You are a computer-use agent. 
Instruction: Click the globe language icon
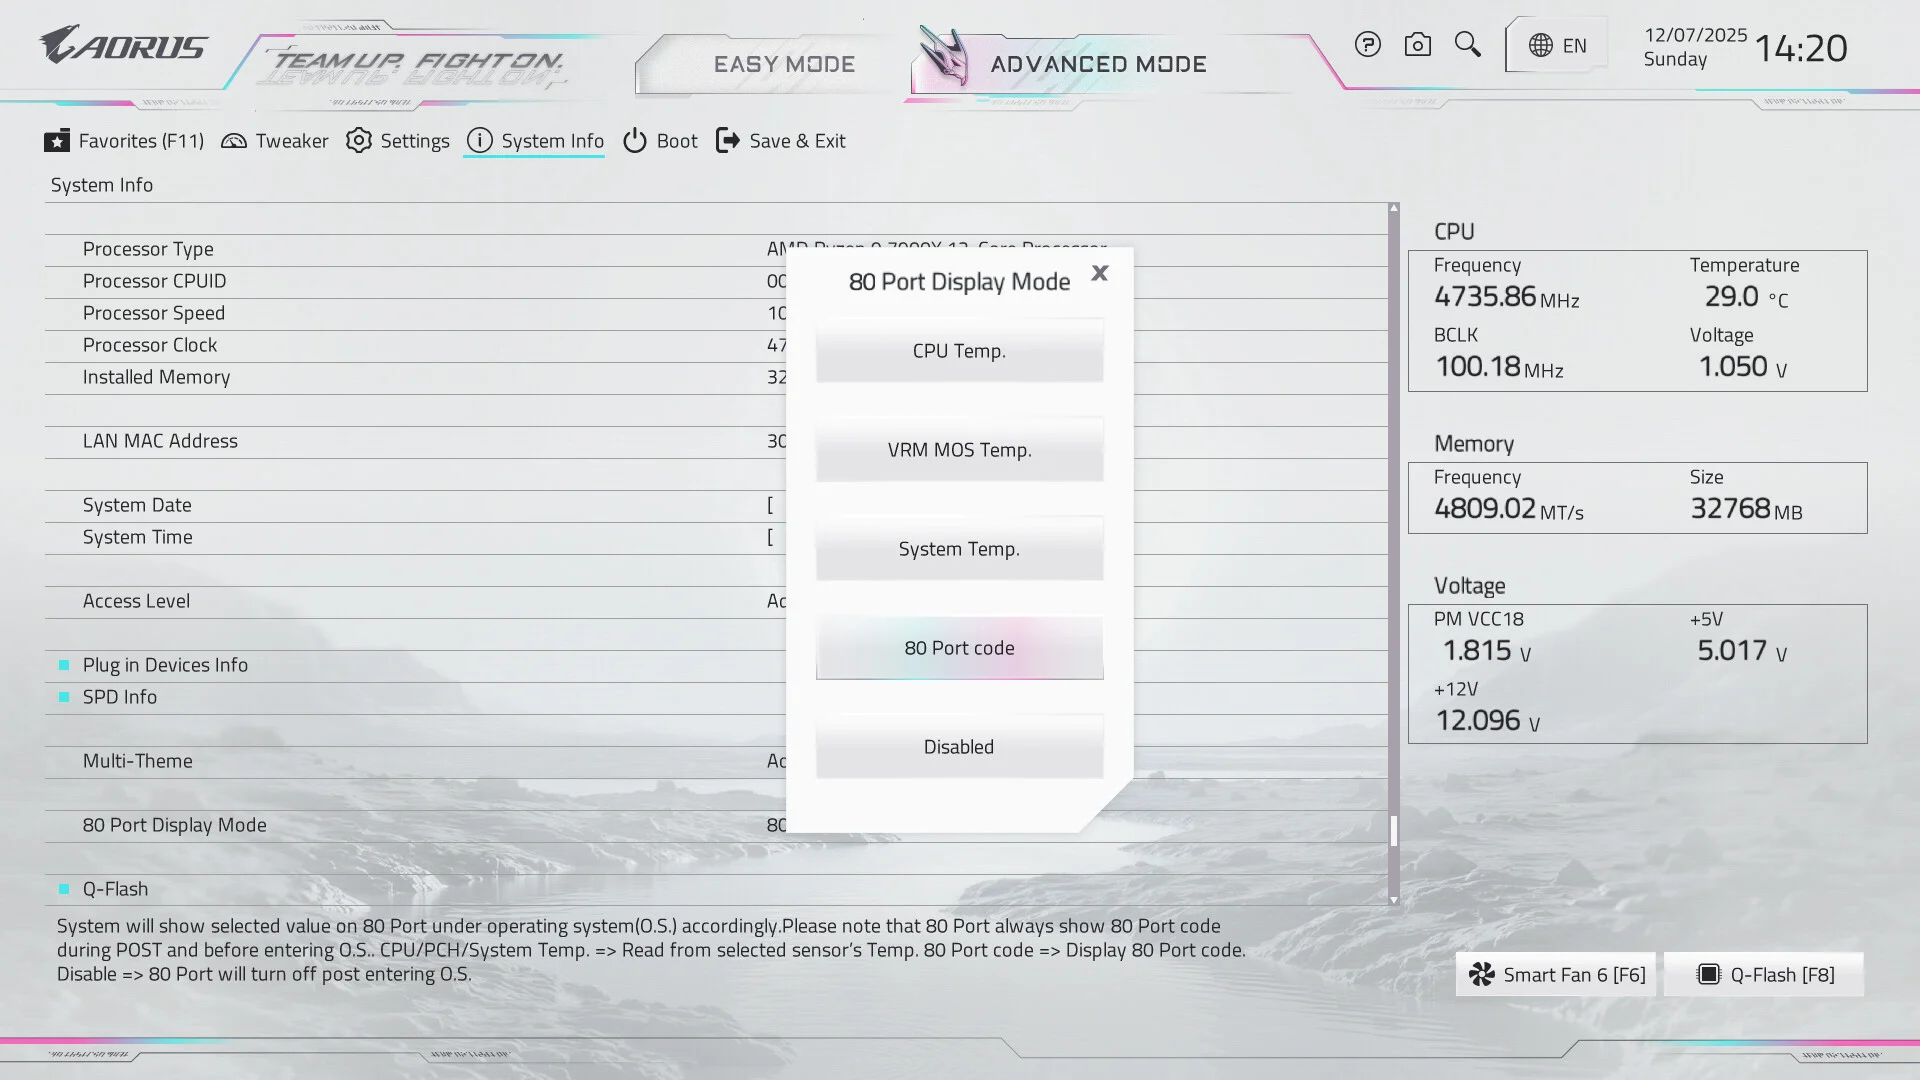1541,46
